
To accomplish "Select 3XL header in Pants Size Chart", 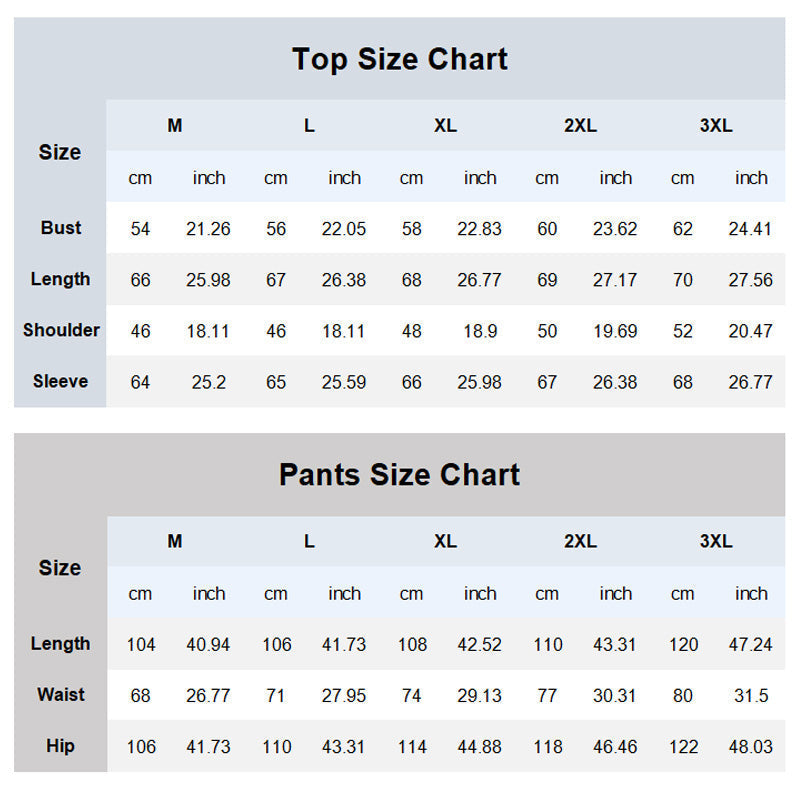I will 716,541.
